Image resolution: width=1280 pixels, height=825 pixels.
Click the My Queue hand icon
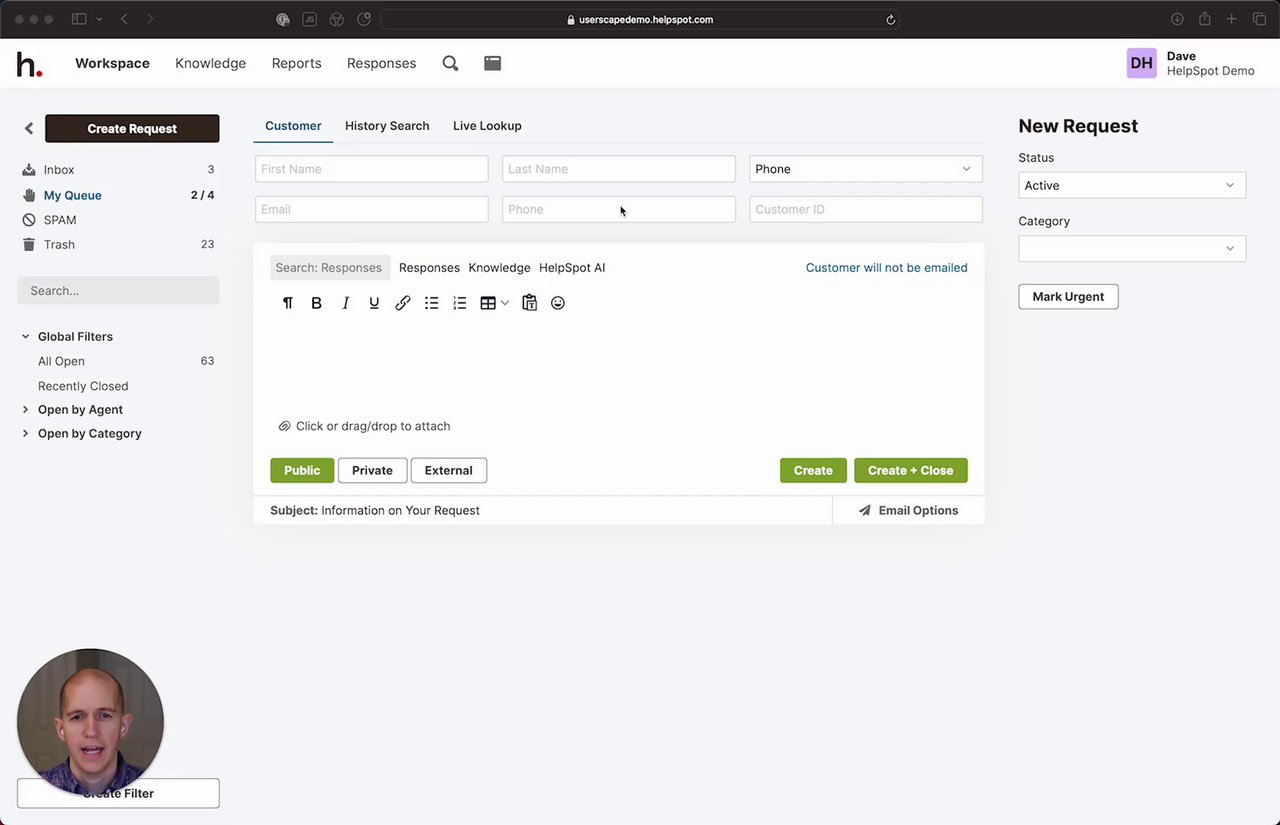click(x=29, y=195)
